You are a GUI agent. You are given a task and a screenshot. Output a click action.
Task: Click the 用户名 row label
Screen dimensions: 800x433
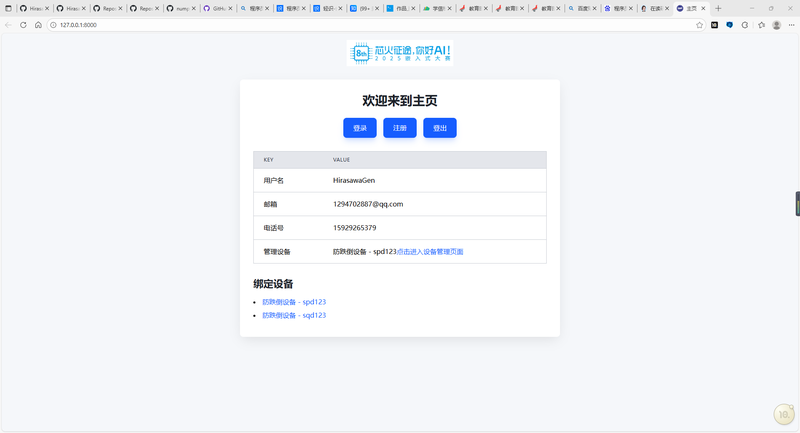[x=273, y=181]
